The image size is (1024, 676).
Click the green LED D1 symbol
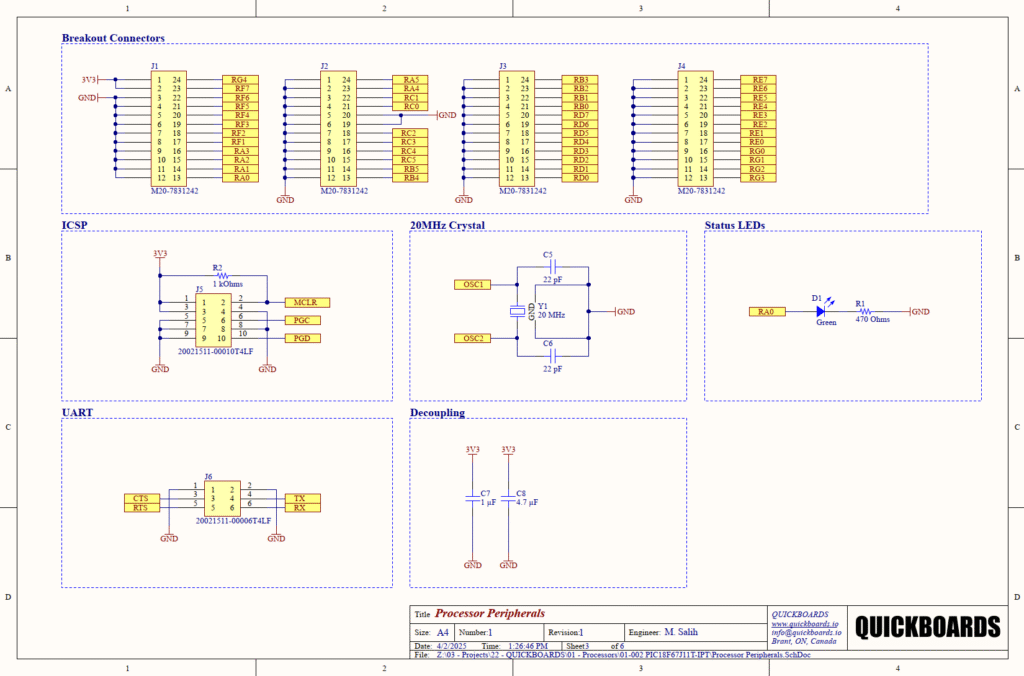pos(820,311)
